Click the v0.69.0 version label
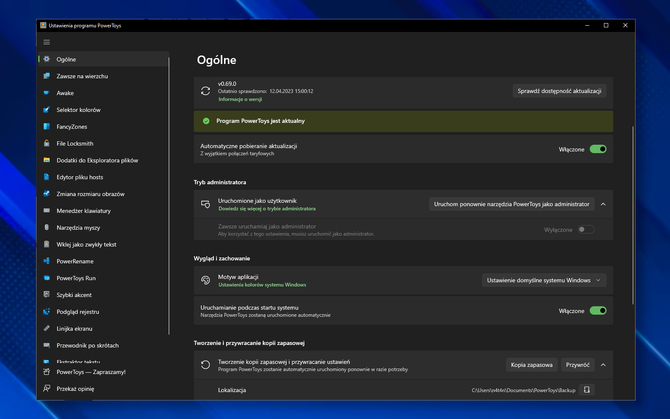Viewport: 670px width, 419px height. 227,84
